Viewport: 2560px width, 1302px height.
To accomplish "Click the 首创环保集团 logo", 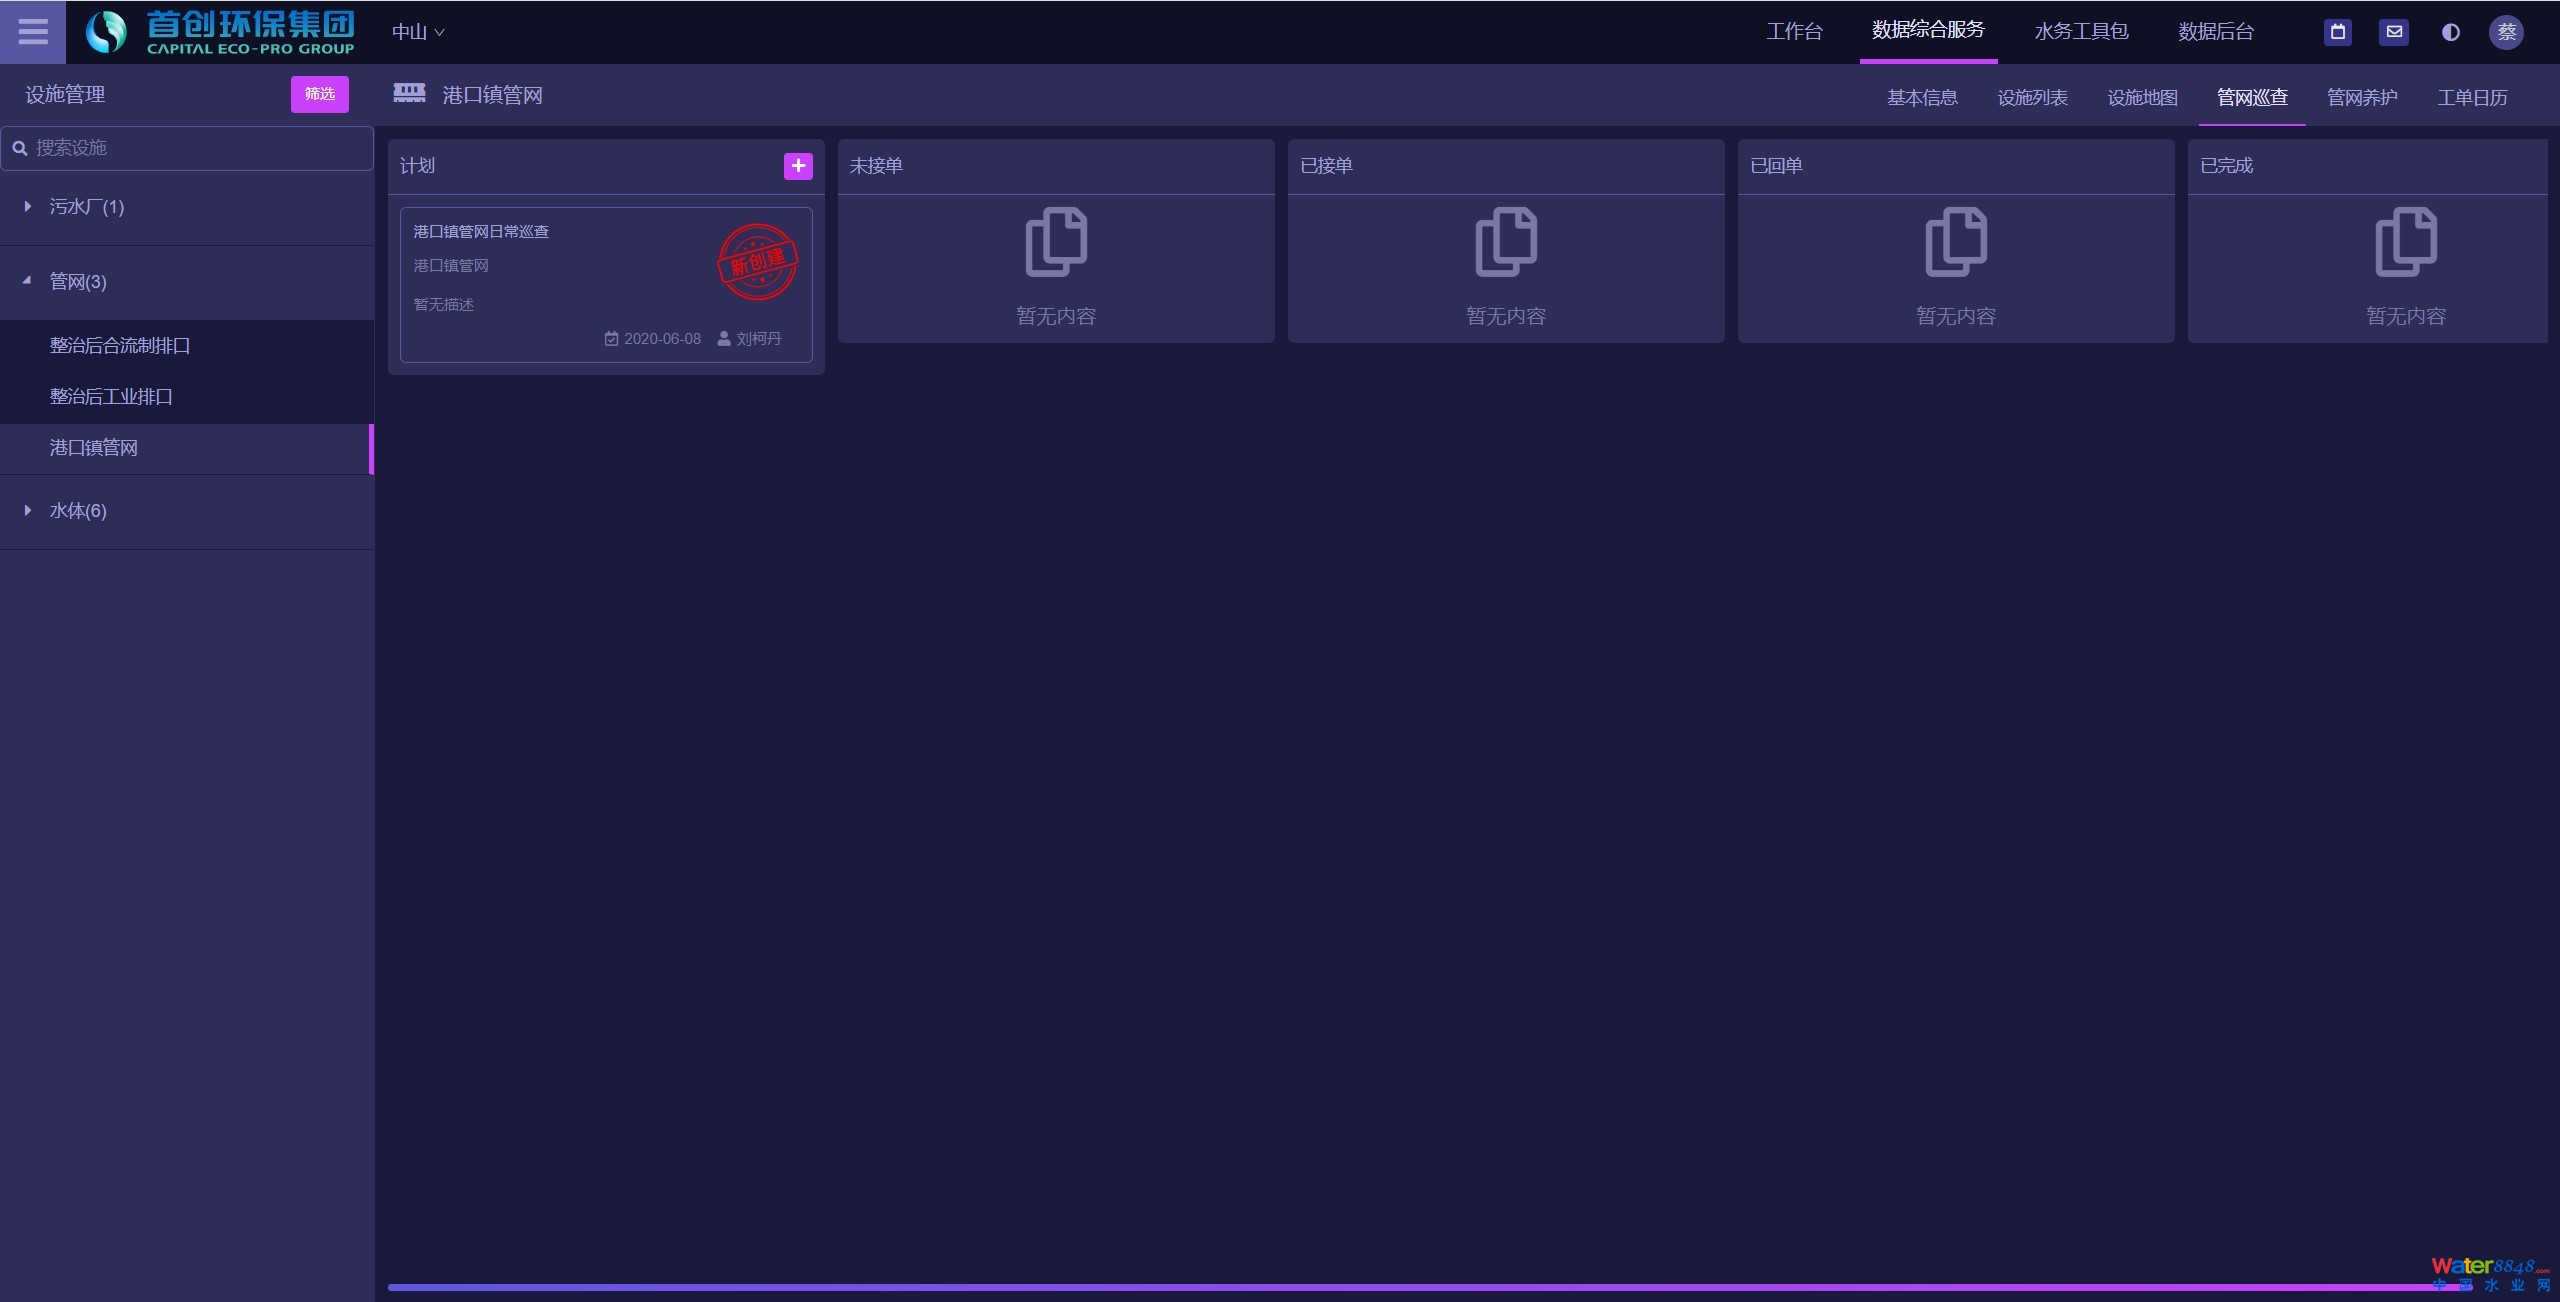I will (220, 32).
